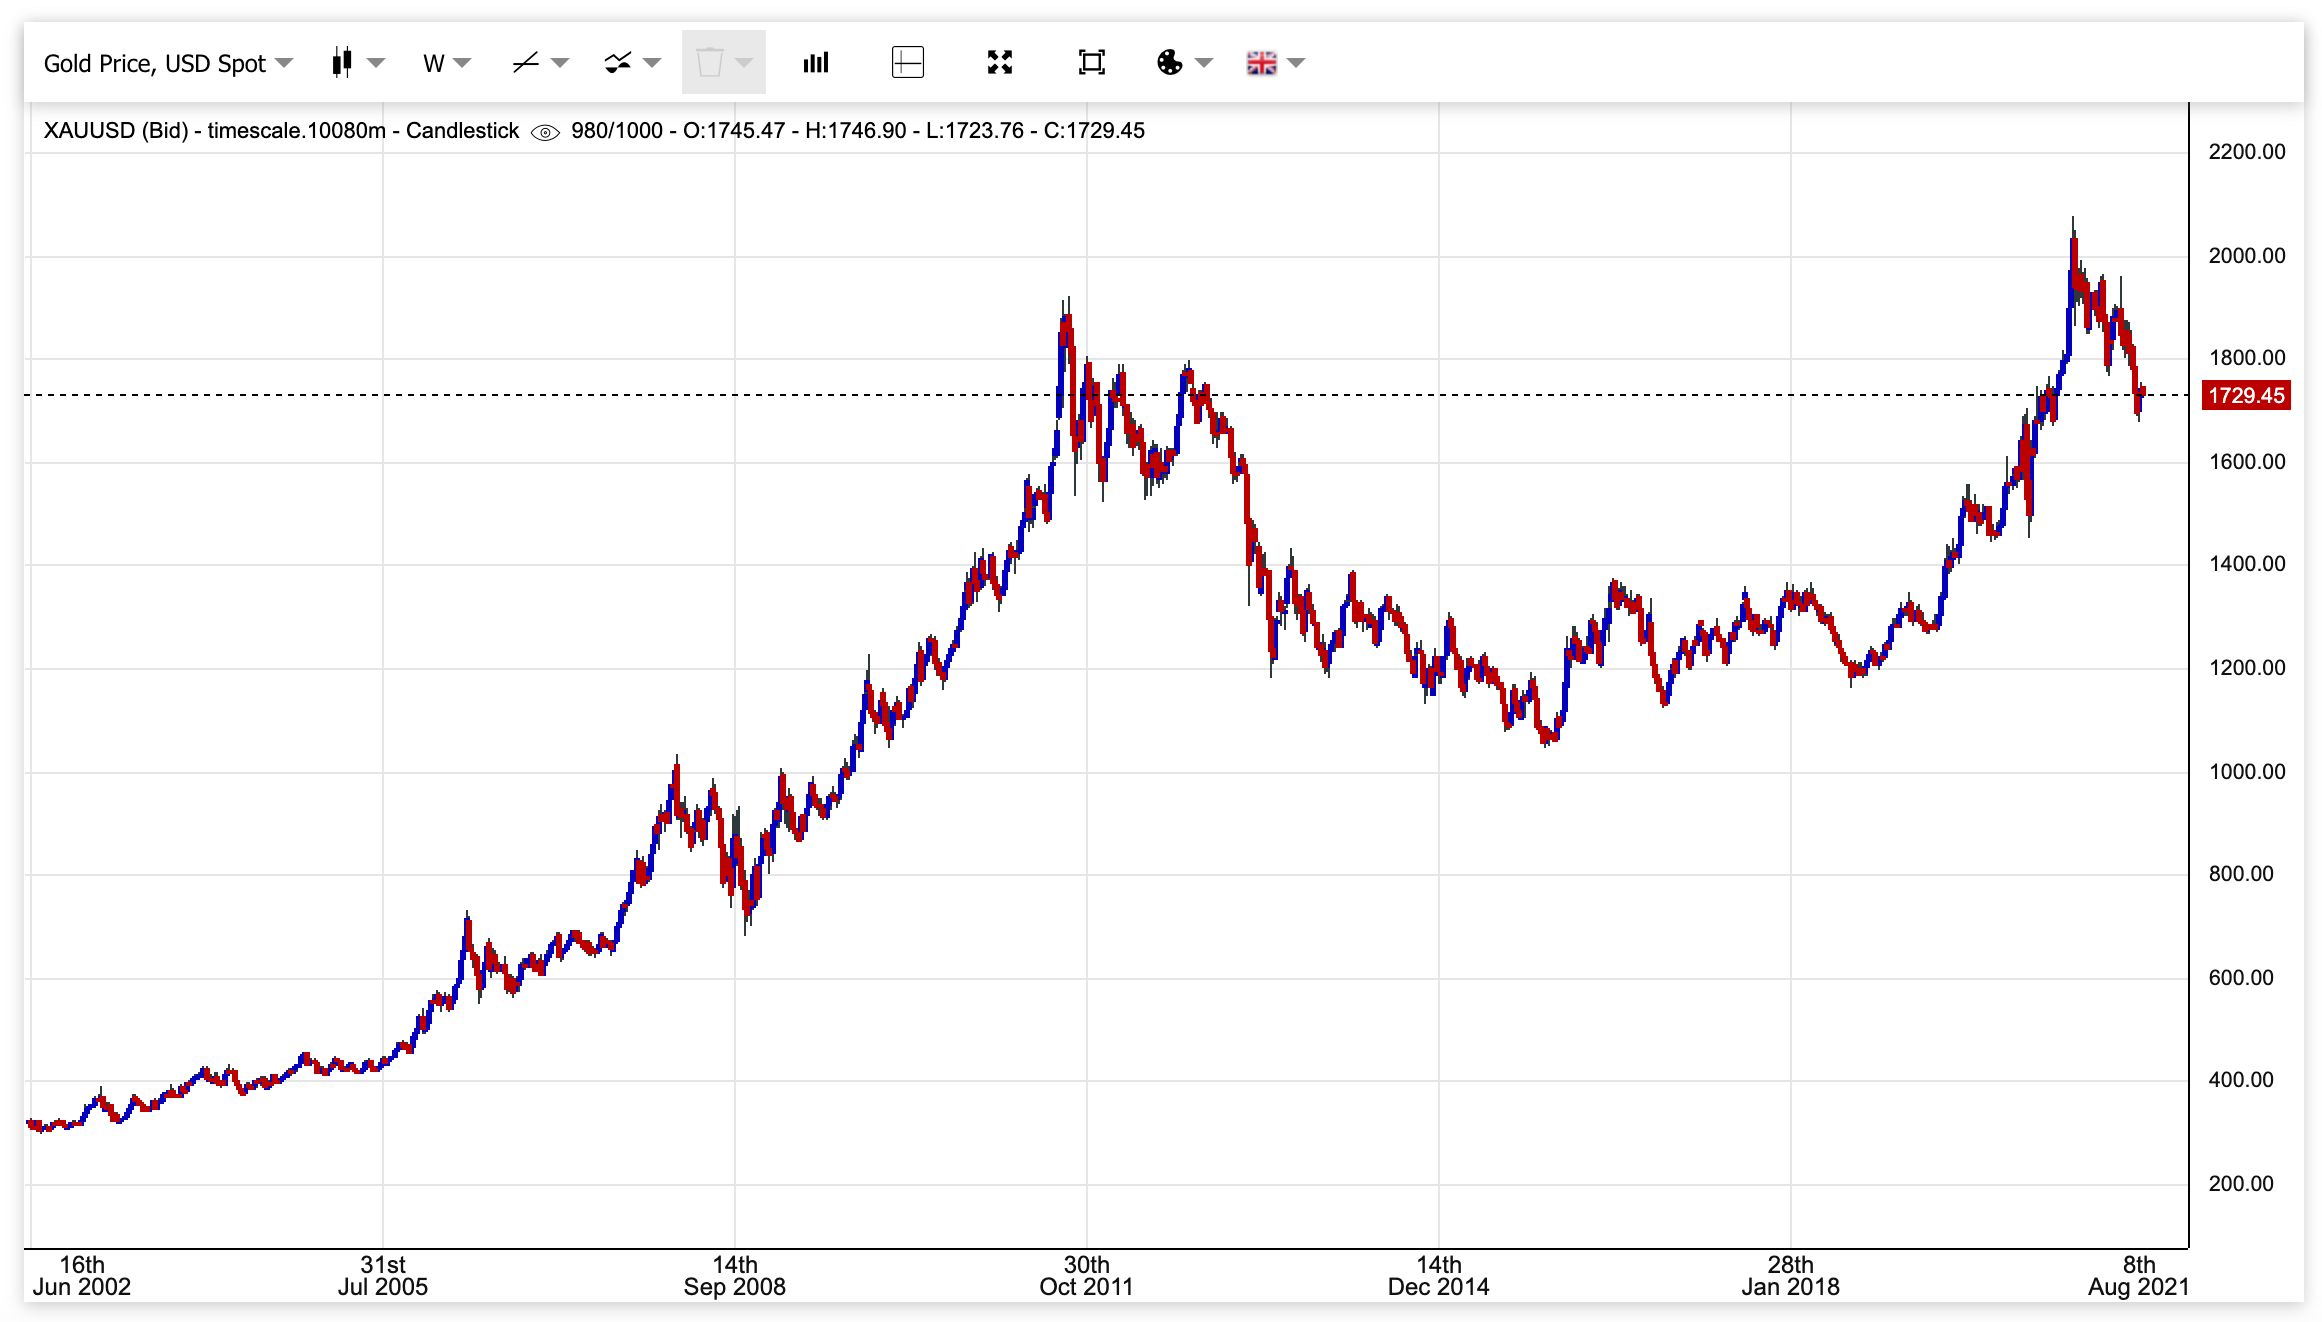Enable the crosshair tool icon

point(906,62)
